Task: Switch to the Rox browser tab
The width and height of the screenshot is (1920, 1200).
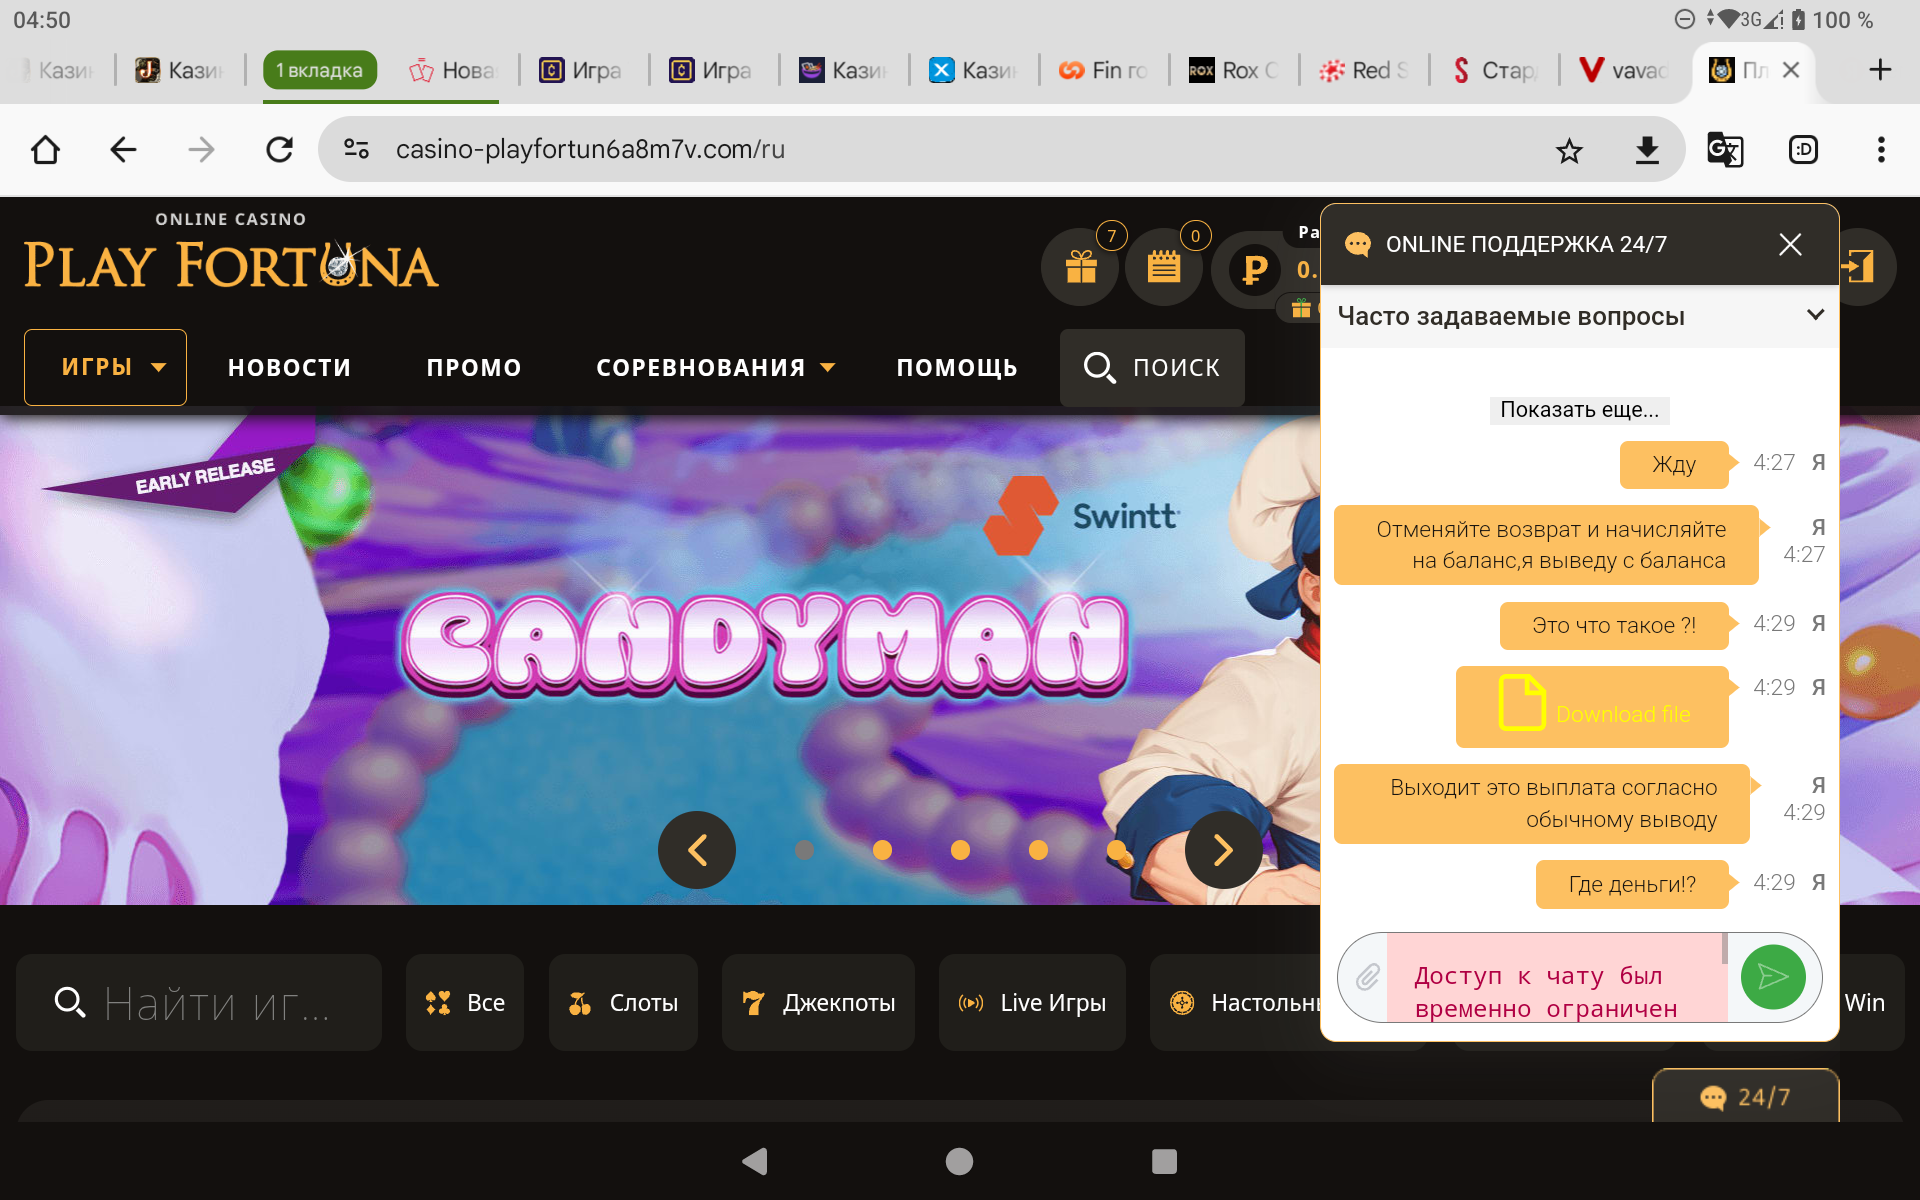Action: [1233, 70]
